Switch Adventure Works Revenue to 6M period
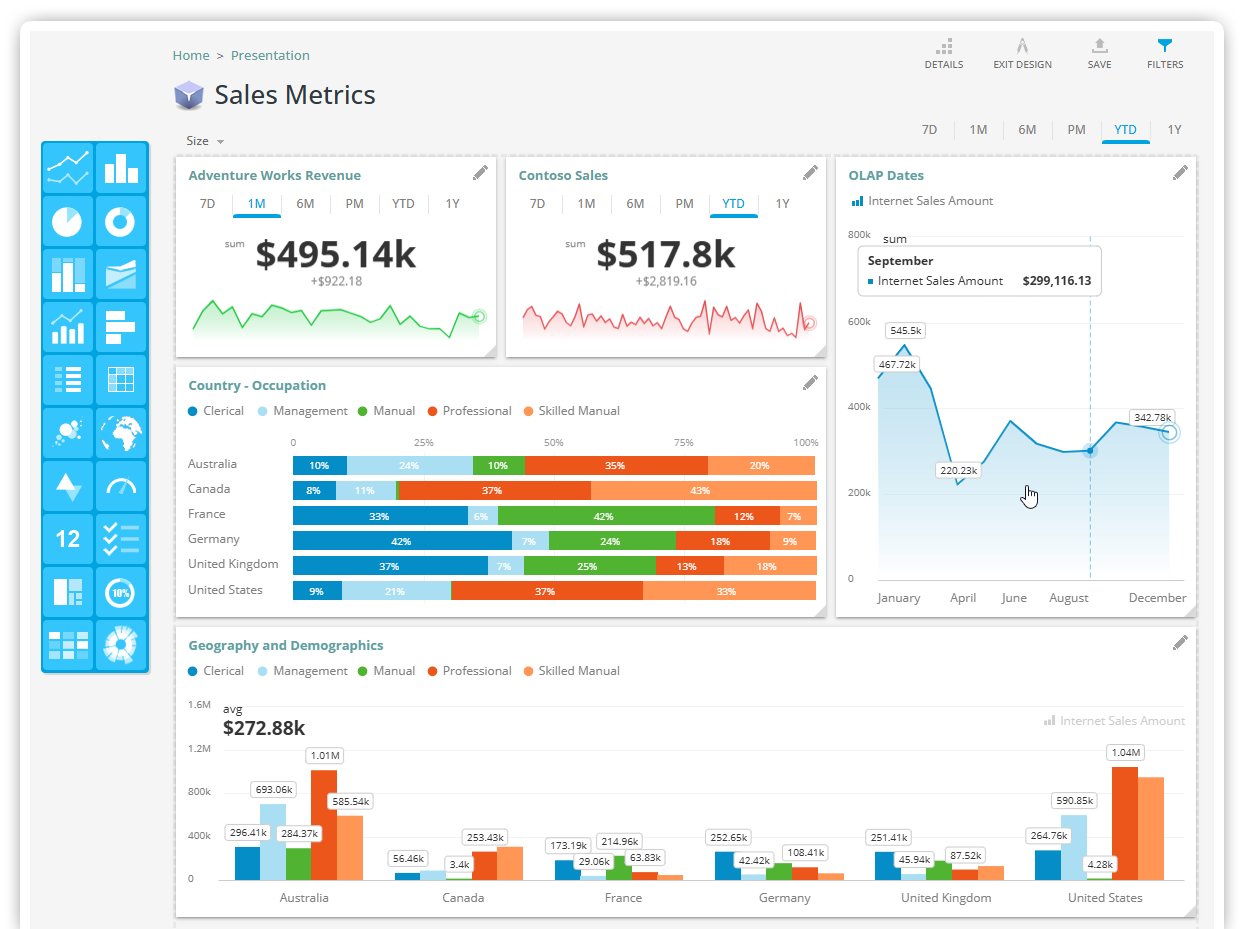The height and width of the screenshot is (929, 1244). click(305, 204)
